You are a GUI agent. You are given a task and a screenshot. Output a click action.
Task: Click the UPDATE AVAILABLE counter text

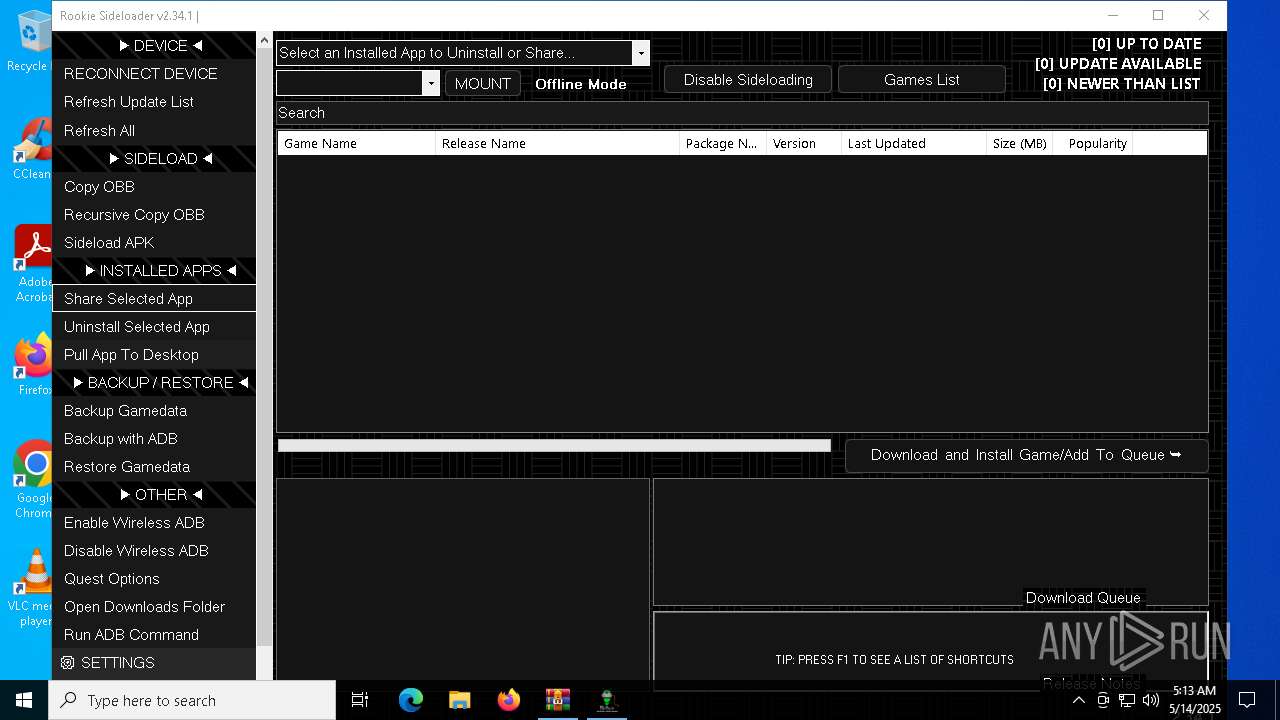click(x=1118, y=64)
